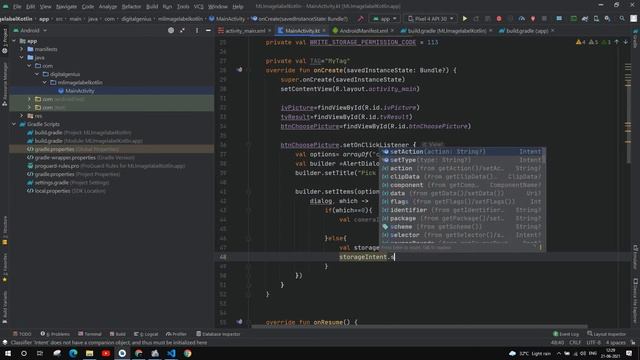Open Google Chrome from taskbar
The image size is (640, 360).
coord(188,353)
